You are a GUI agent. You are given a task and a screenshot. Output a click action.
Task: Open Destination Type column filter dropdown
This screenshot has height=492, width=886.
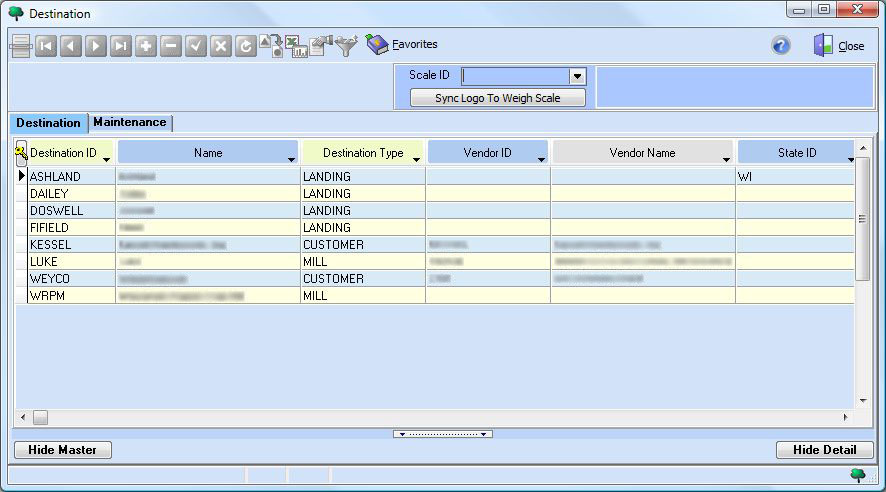[415, 158]
